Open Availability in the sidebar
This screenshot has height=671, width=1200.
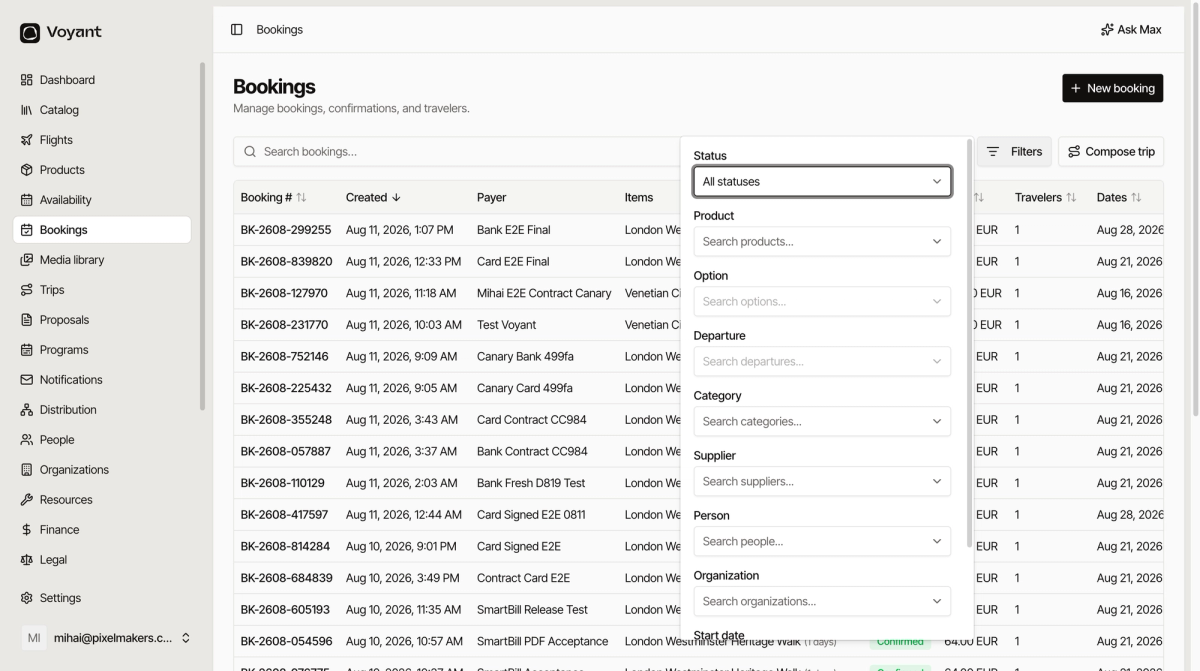pyautogui.click(x=102, y=200)
